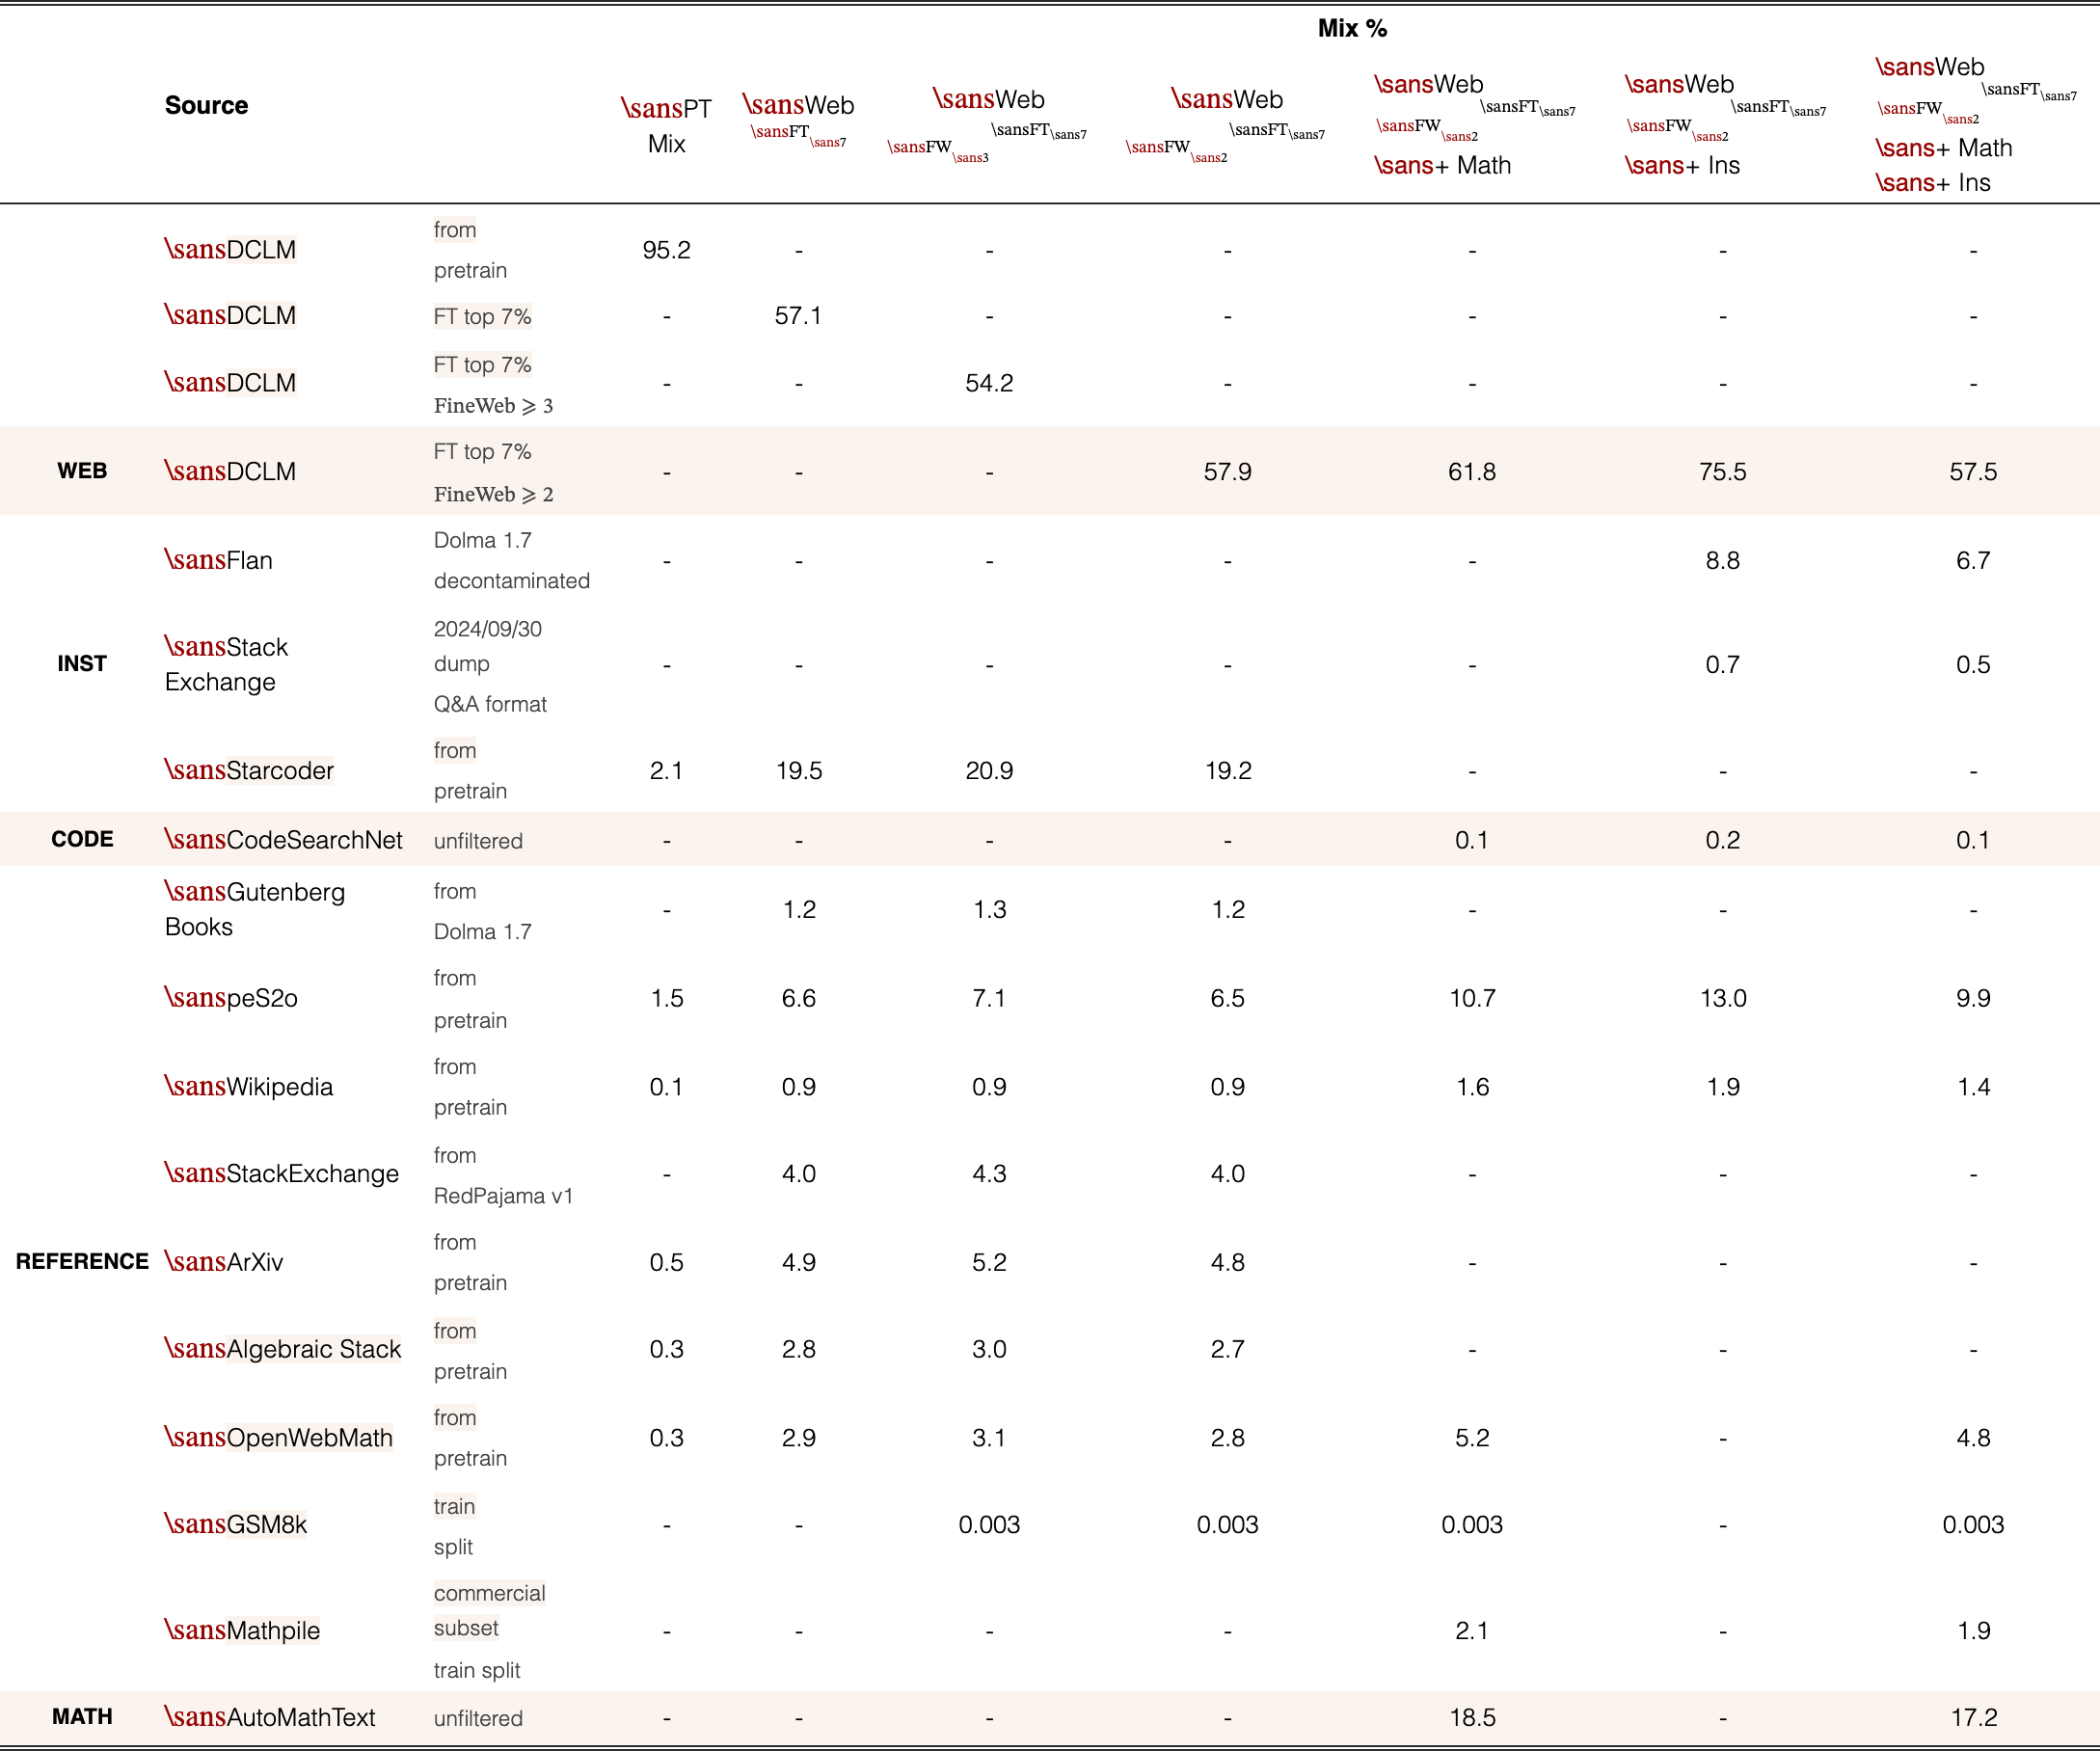Click the value 13.0 in peS2o row

click(x=1722, y=998)
